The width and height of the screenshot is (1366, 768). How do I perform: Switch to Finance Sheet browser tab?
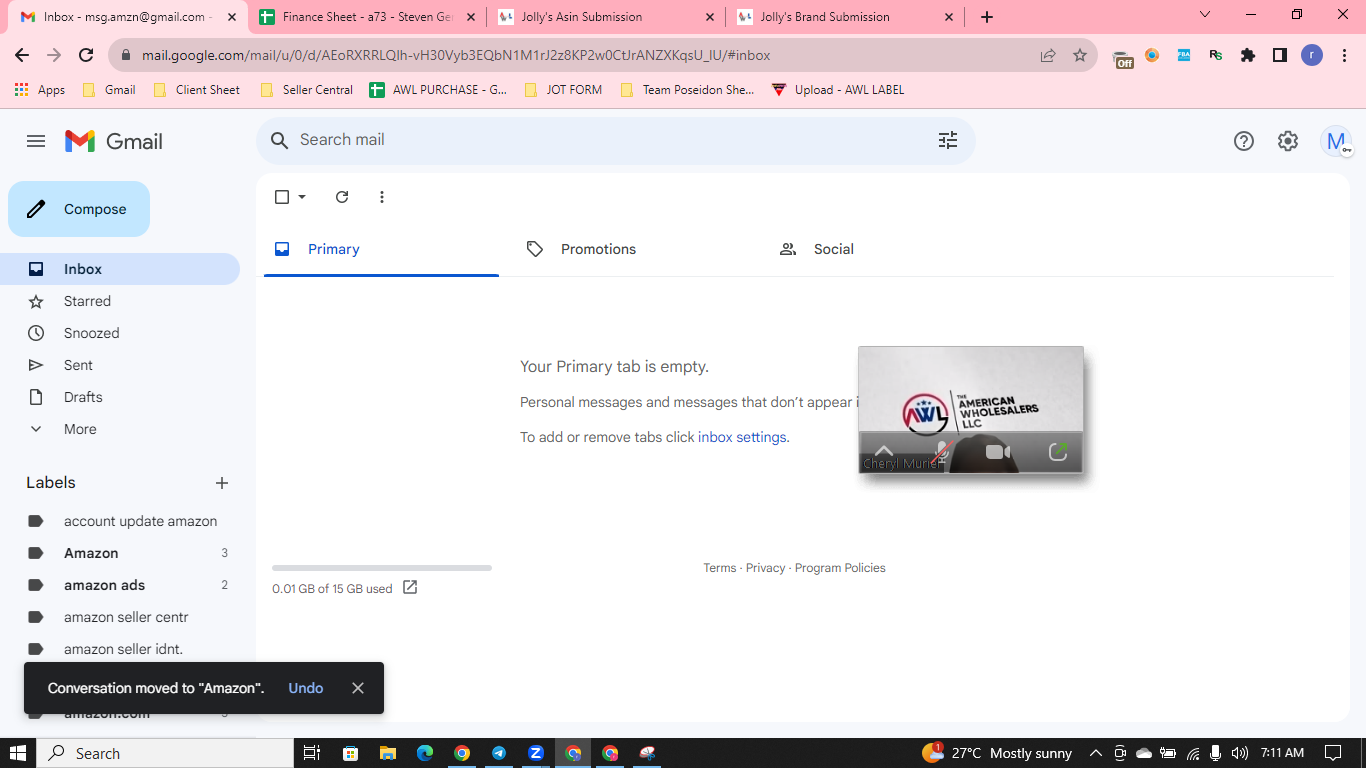coord(368,17)
